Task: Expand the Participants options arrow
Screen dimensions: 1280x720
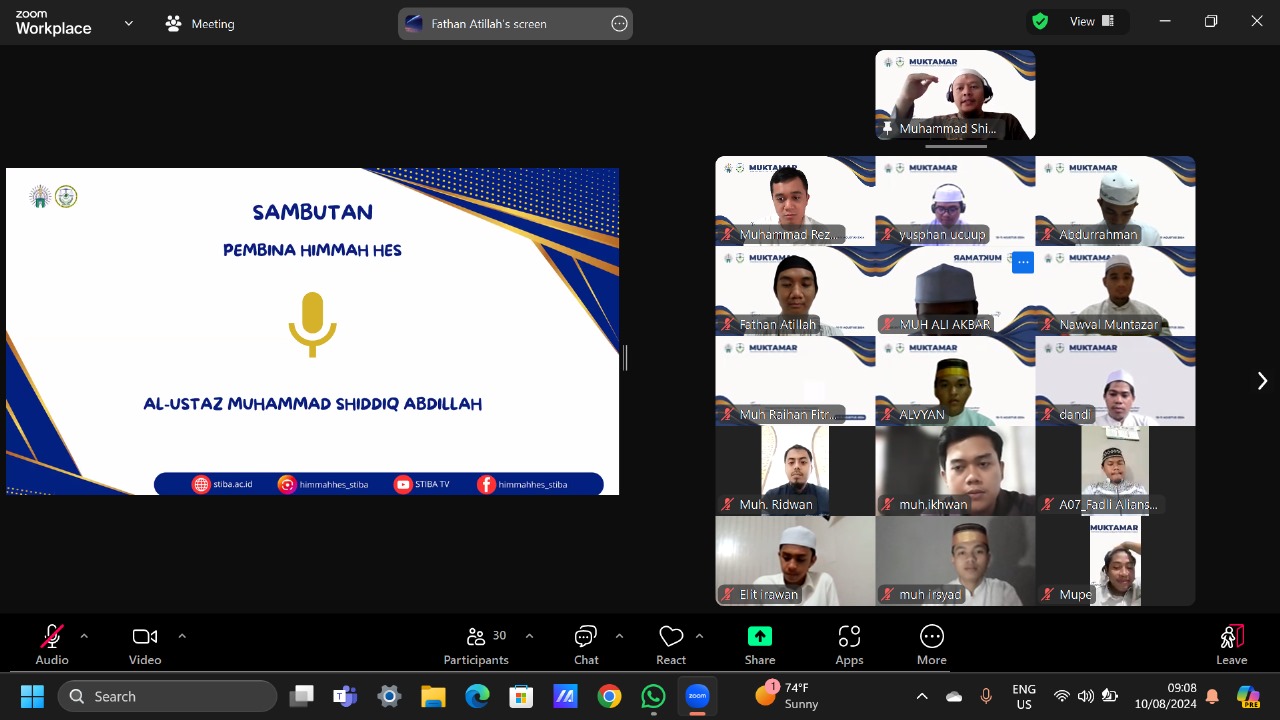Action: coord(529,636)
